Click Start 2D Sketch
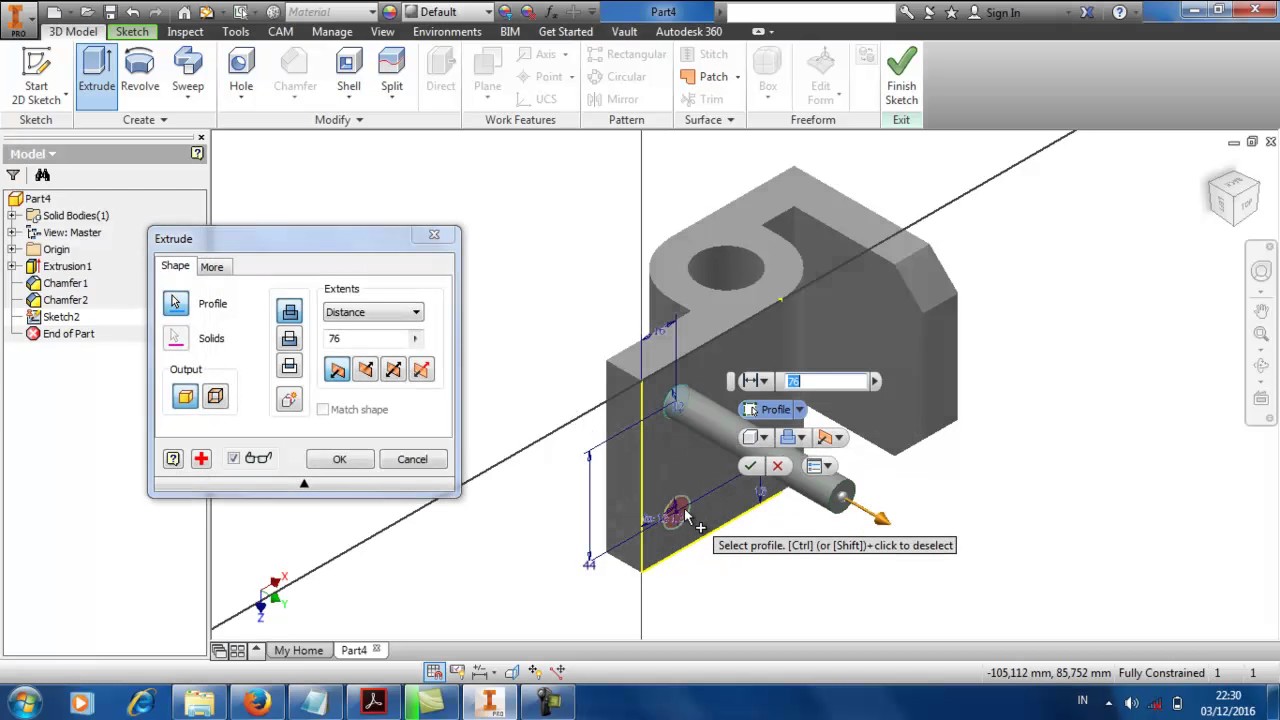 [x=36, y=77]
